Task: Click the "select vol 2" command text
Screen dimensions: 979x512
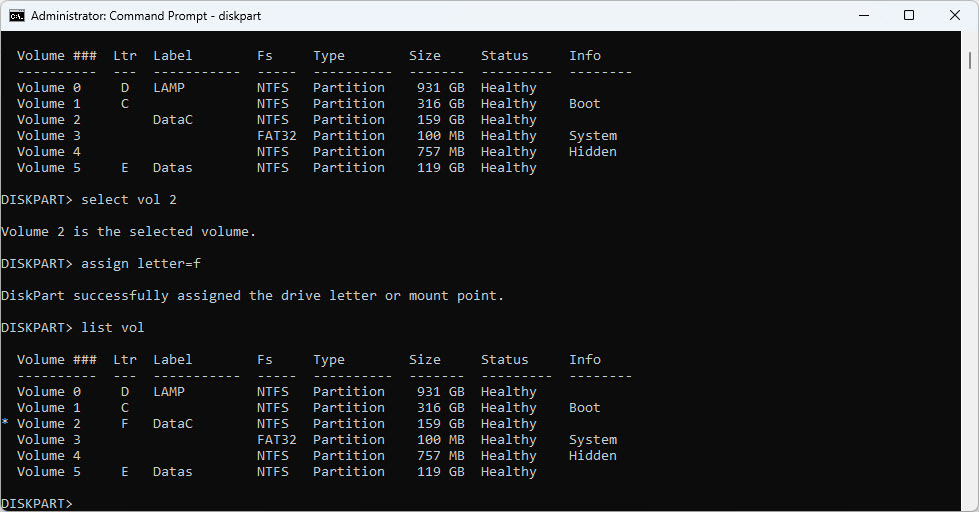Action: [x=129, y=200]
